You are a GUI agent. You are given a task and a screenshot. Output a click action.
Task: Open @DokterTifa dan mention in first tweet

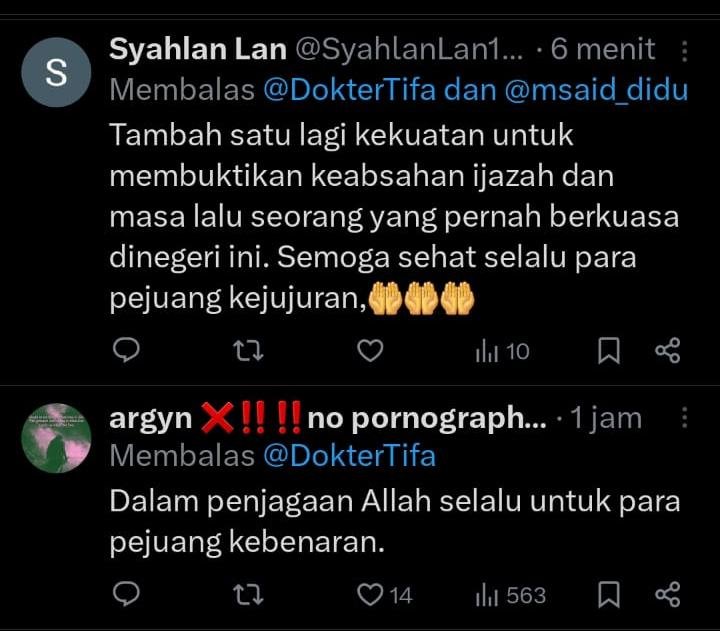(349, 90)
